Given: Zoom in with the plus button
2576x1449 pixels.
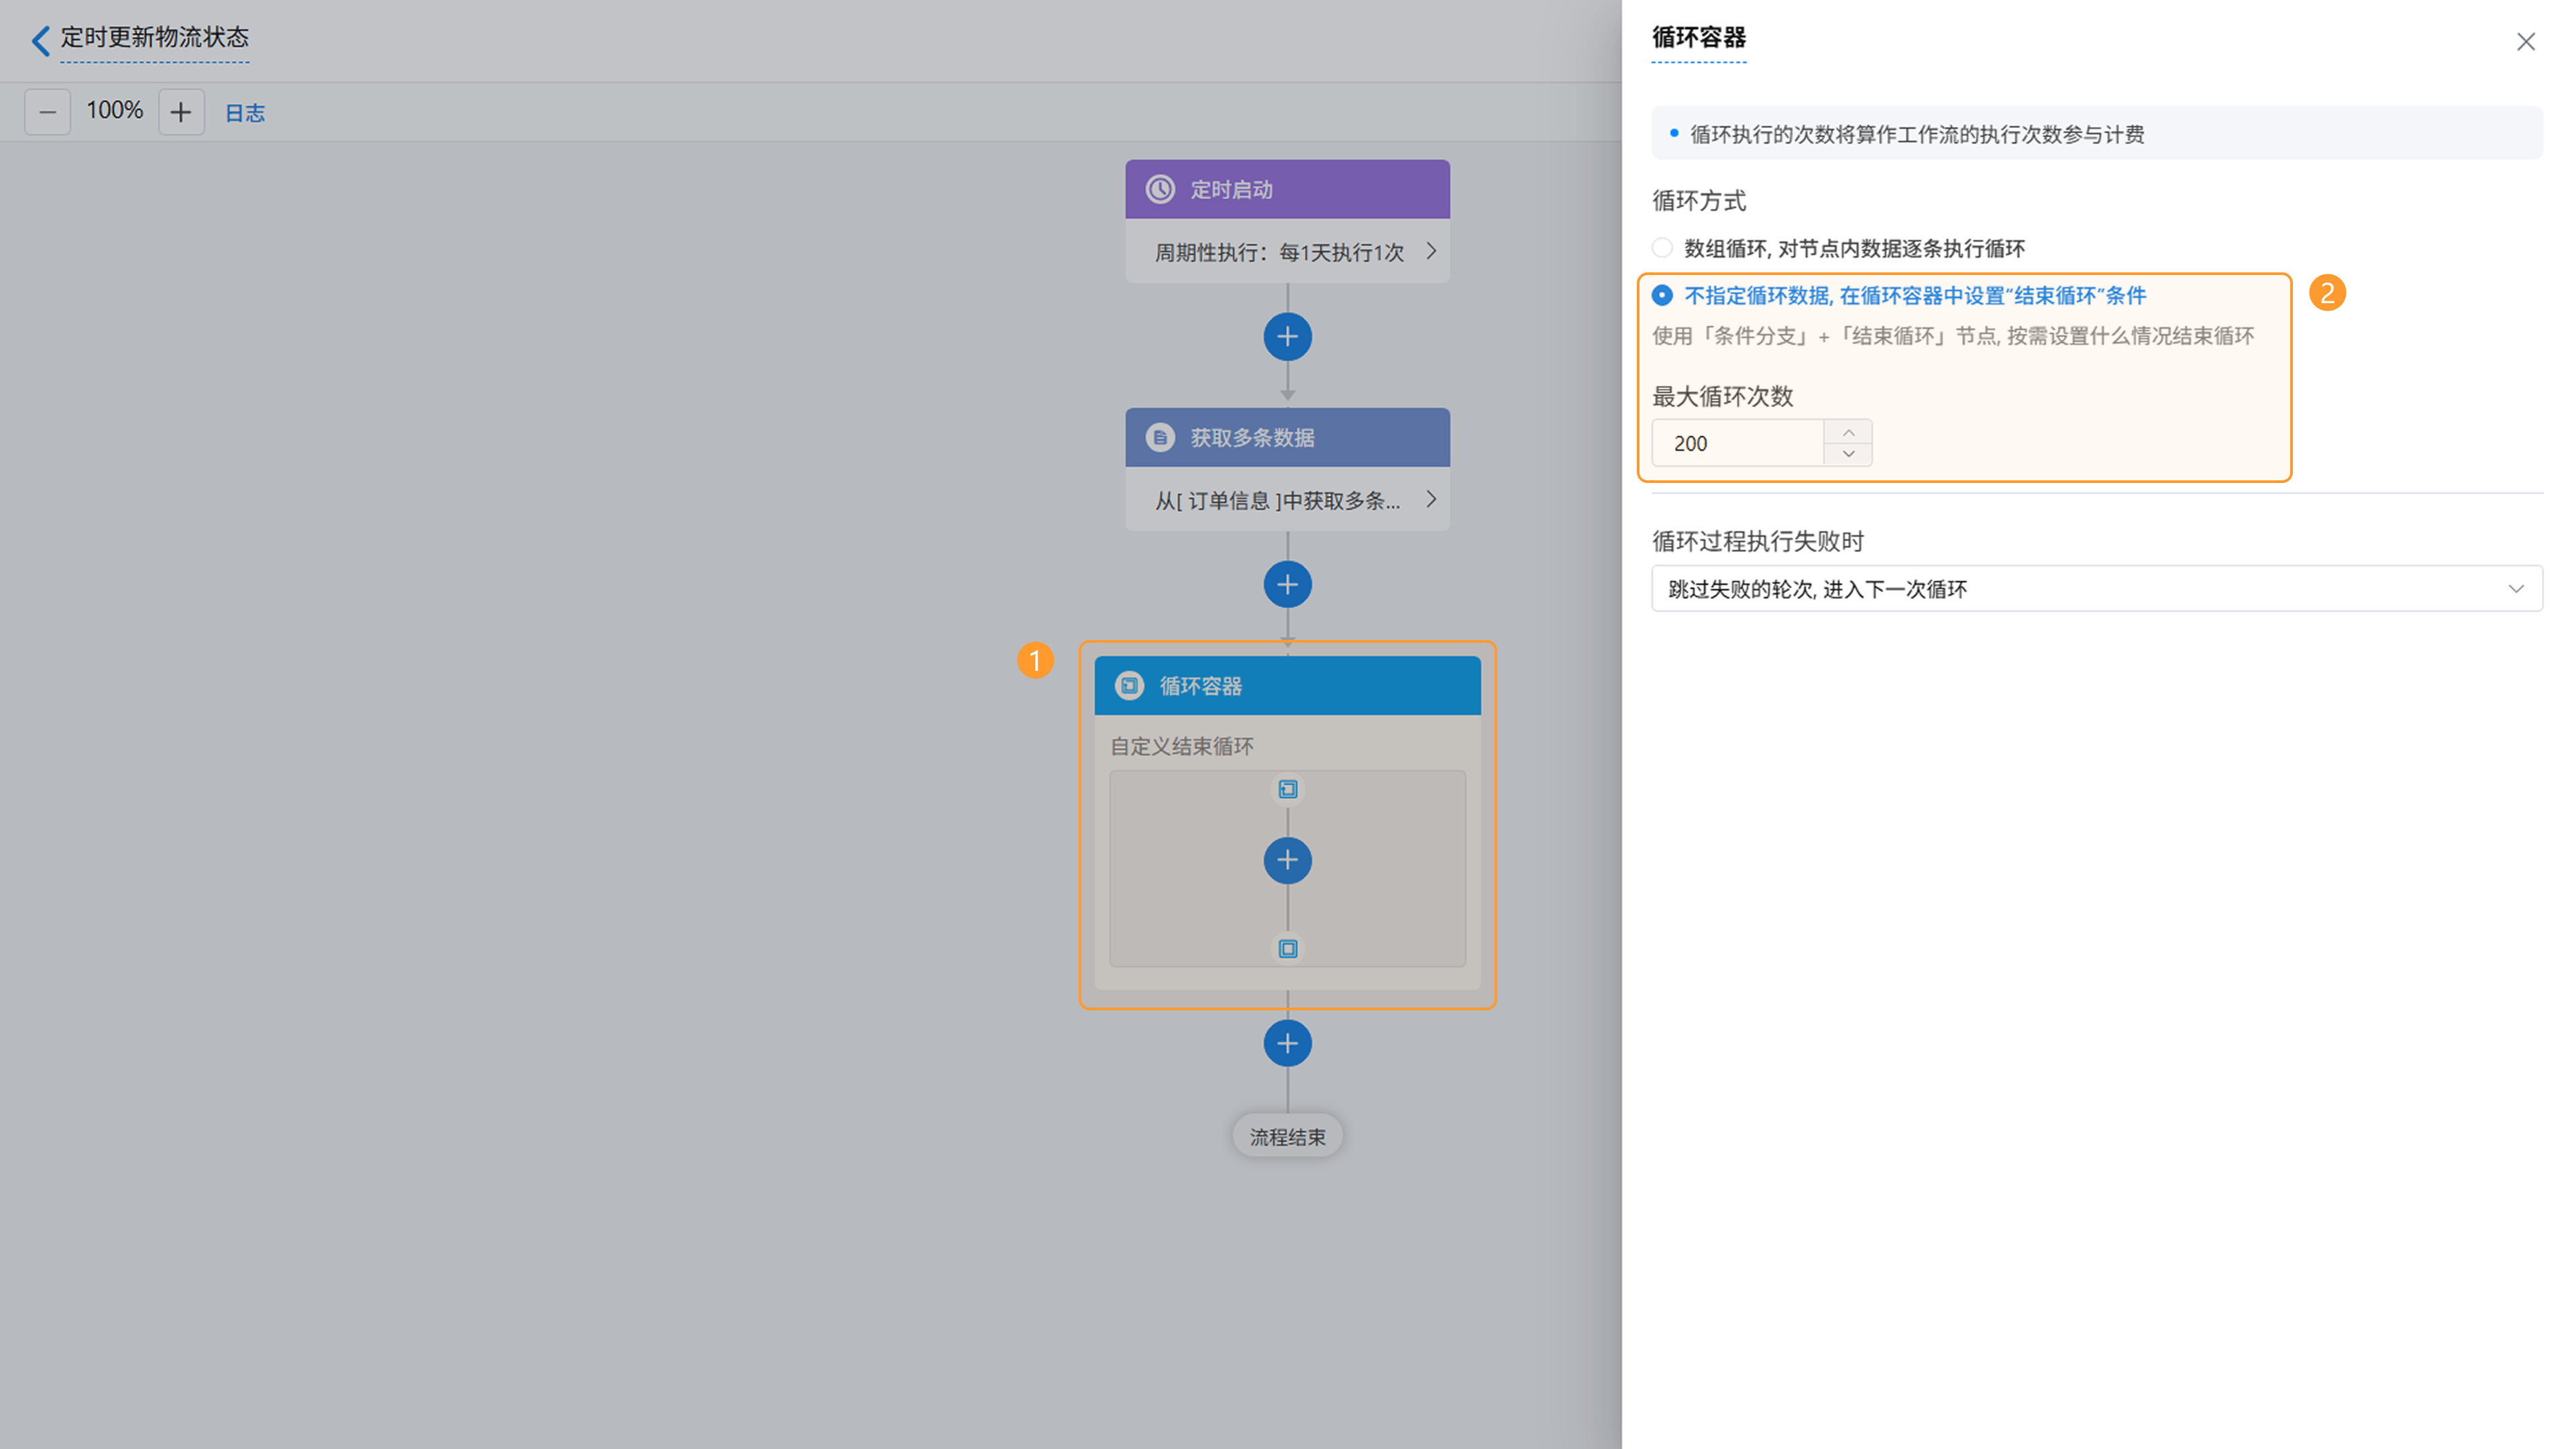Looking at the screenshot, I should coord(181,112).
